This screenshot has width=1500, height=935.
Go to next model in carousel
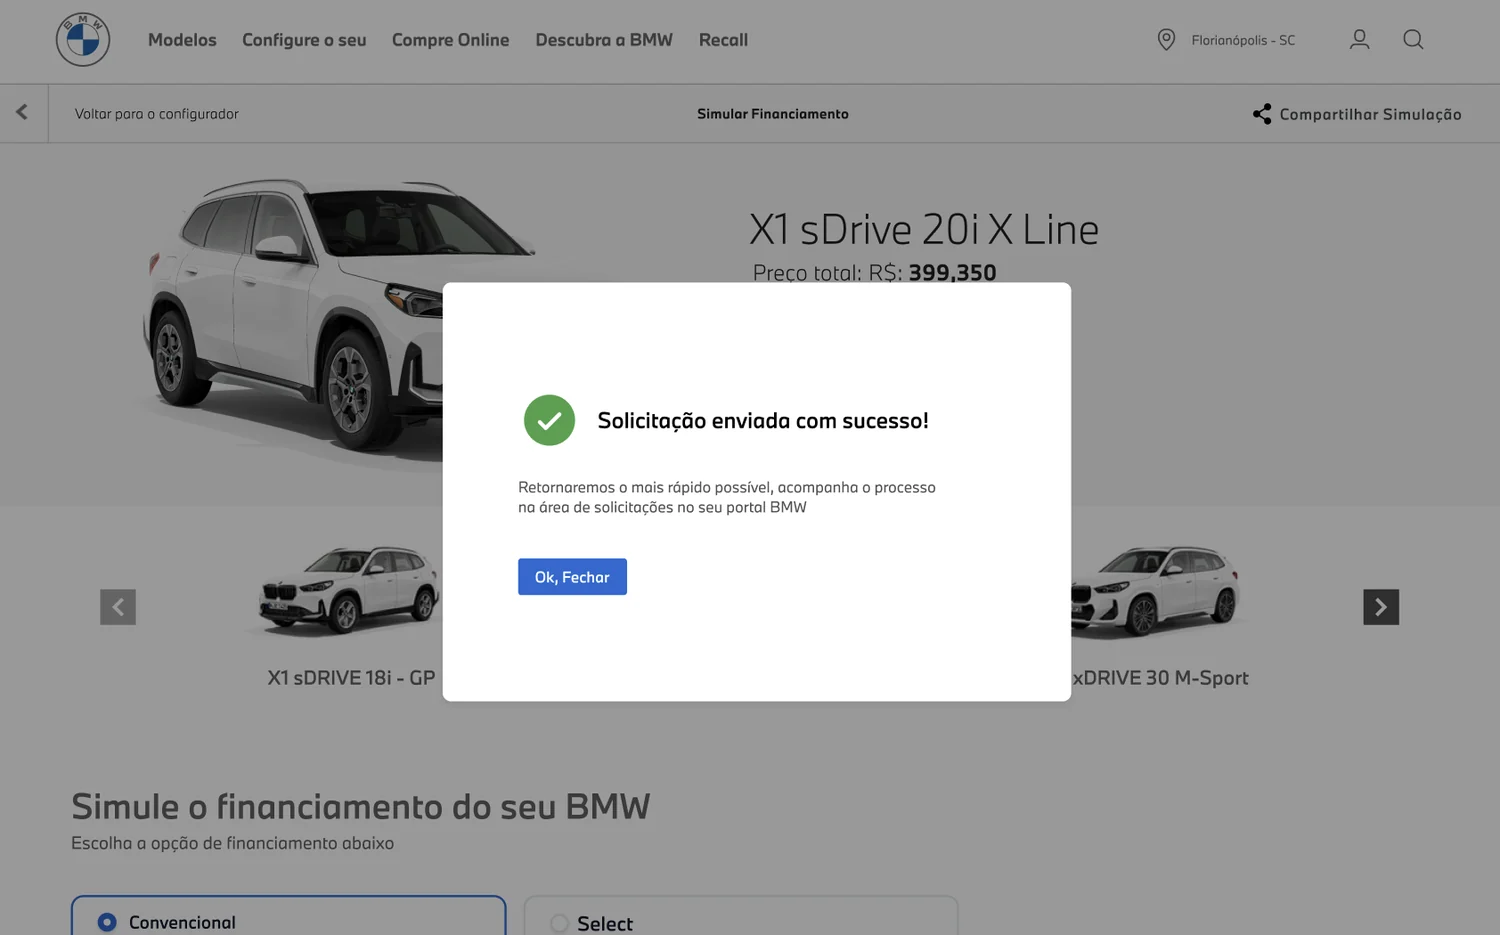(x=1381, y=607)
